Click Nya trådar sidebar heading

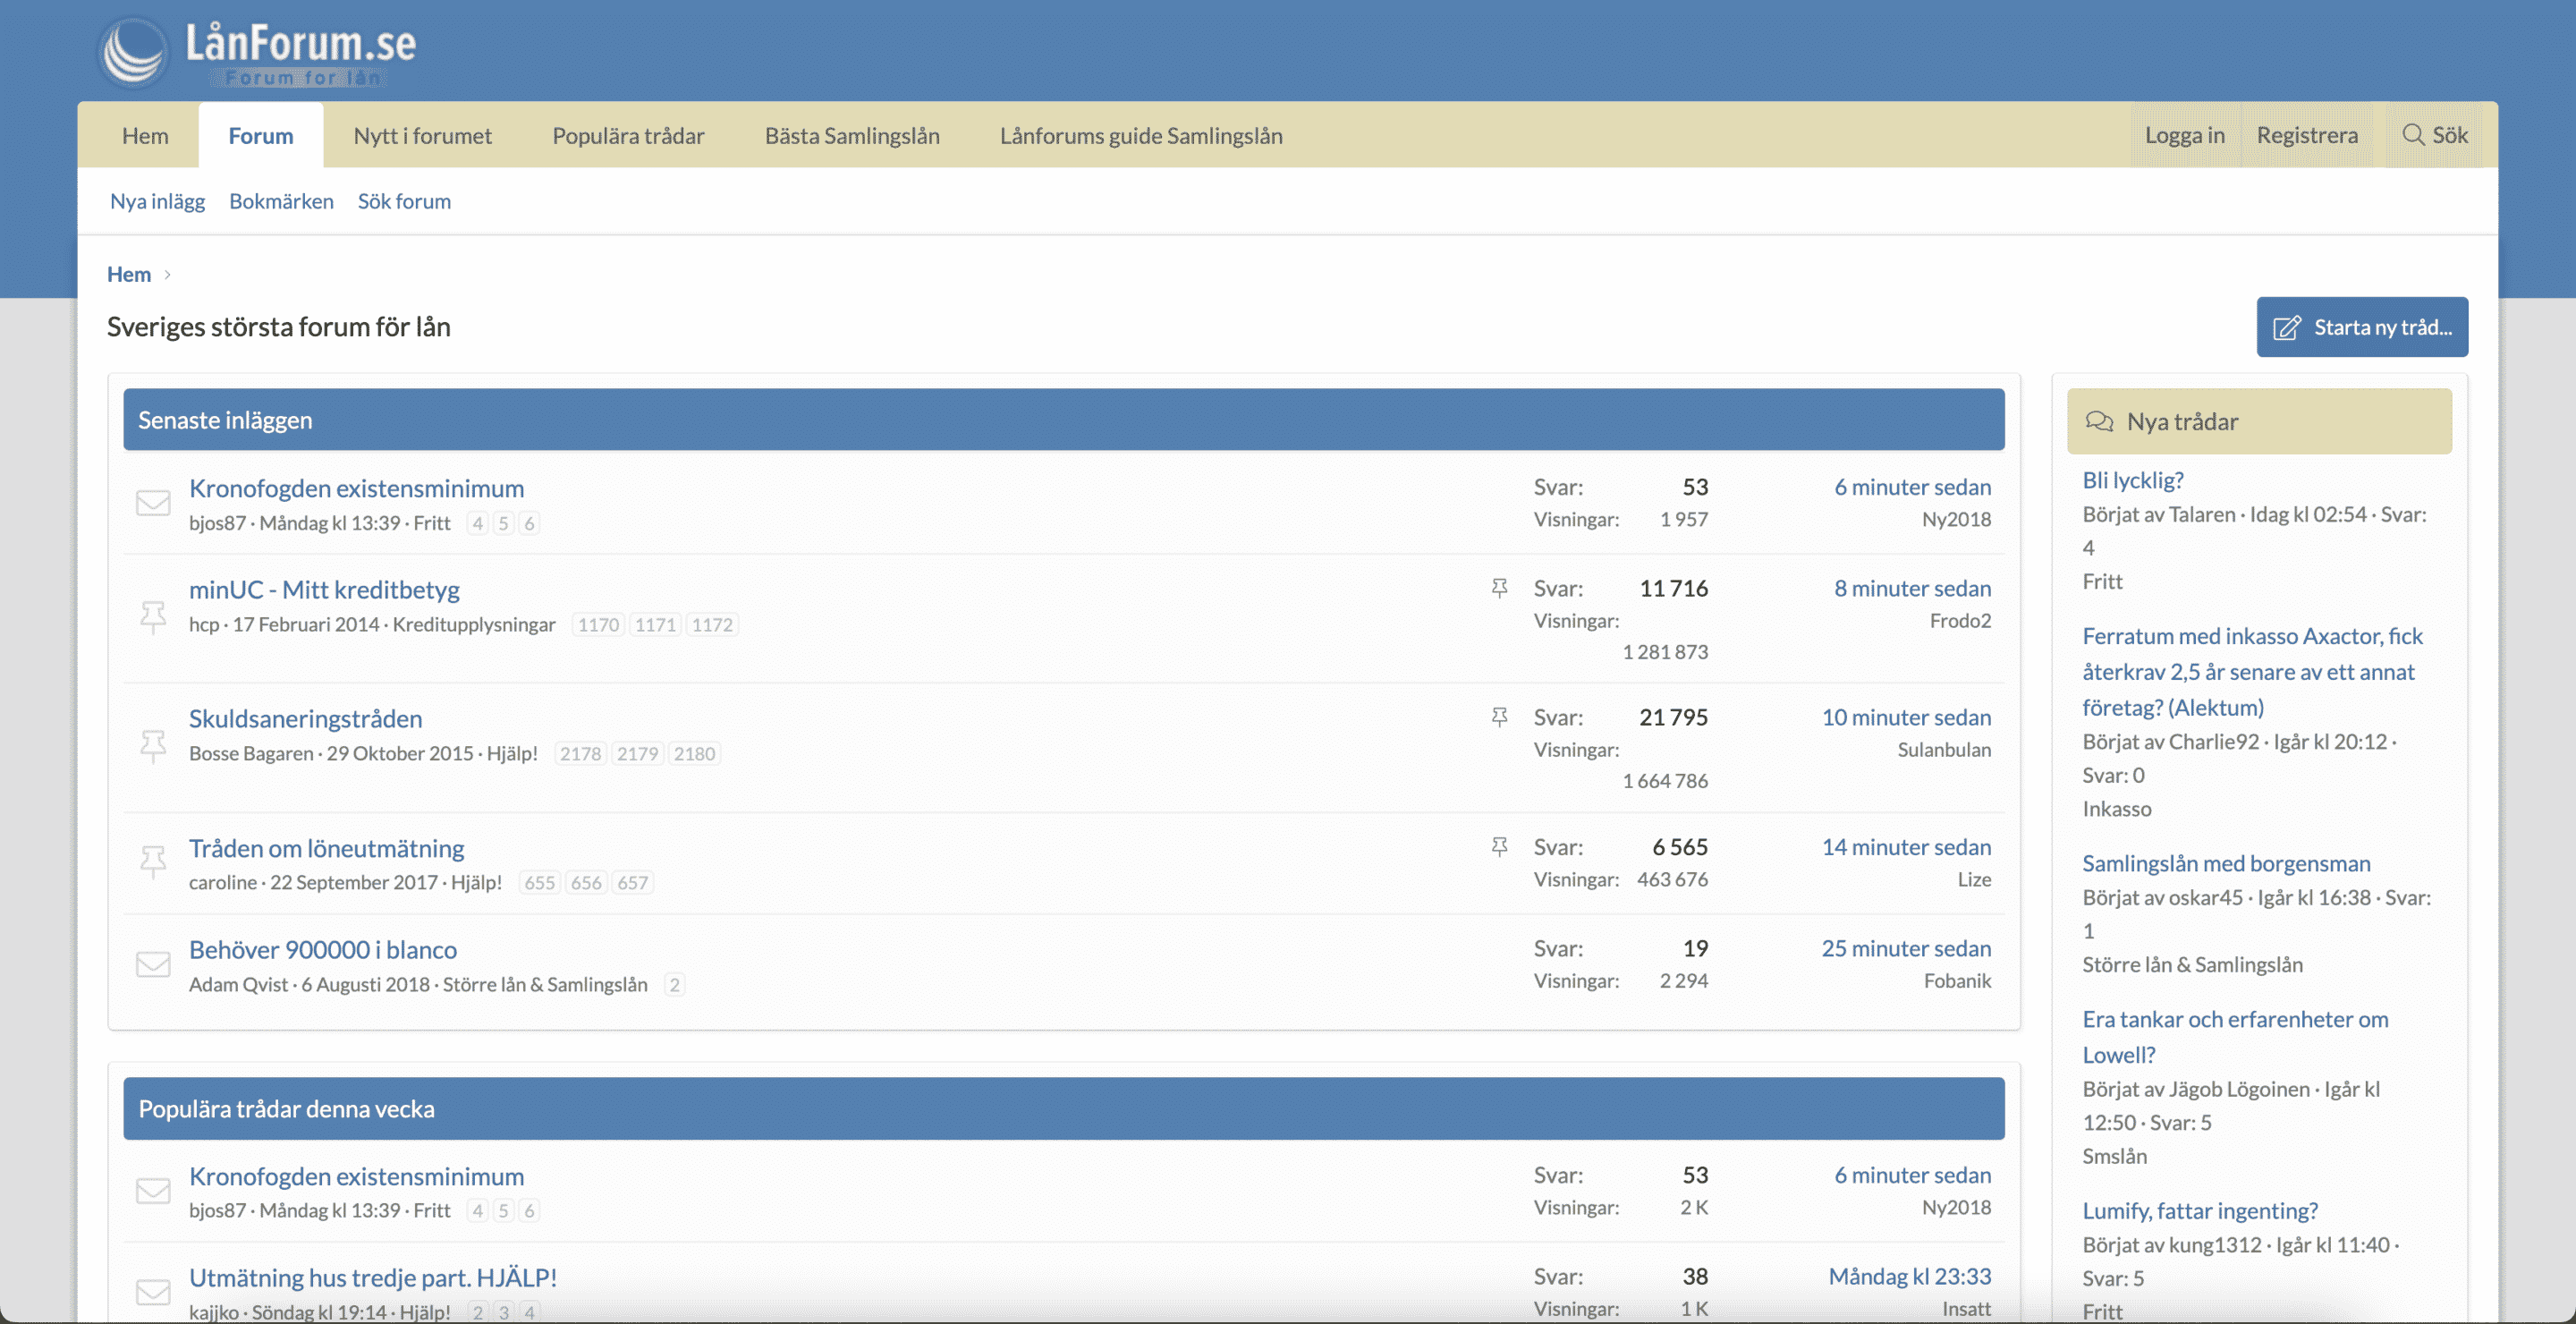[2259, 421]
